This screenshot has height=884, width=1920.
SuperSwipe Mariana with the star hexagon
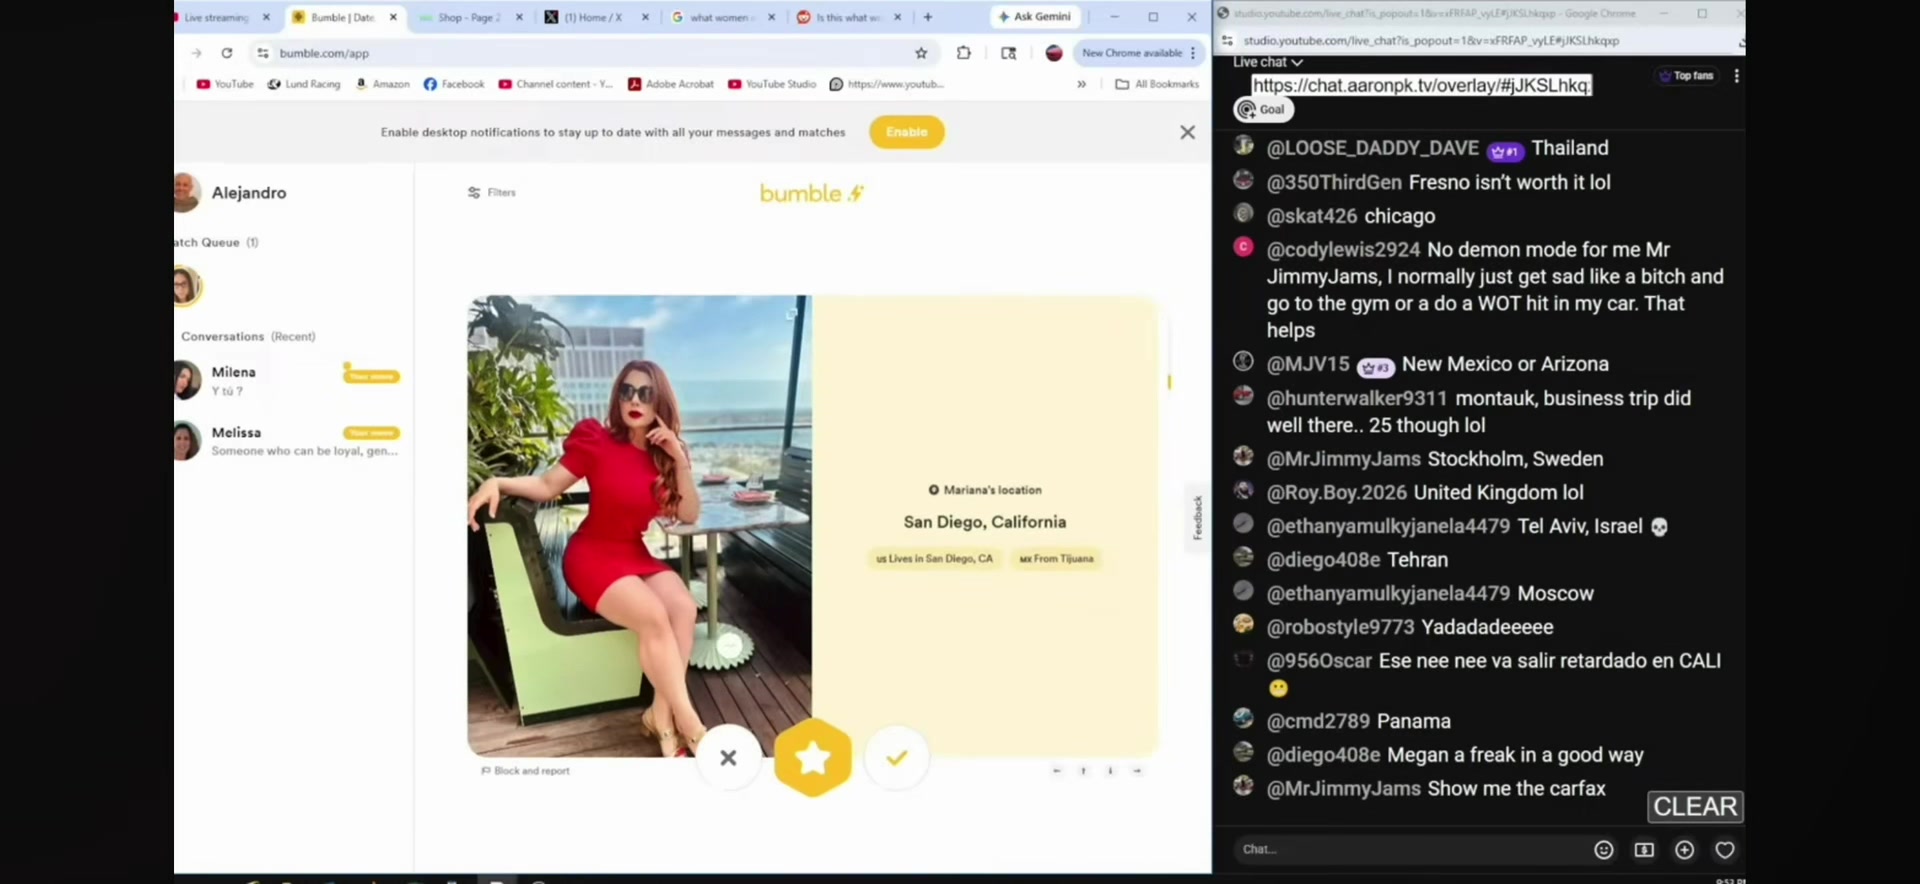coord(812,758)
